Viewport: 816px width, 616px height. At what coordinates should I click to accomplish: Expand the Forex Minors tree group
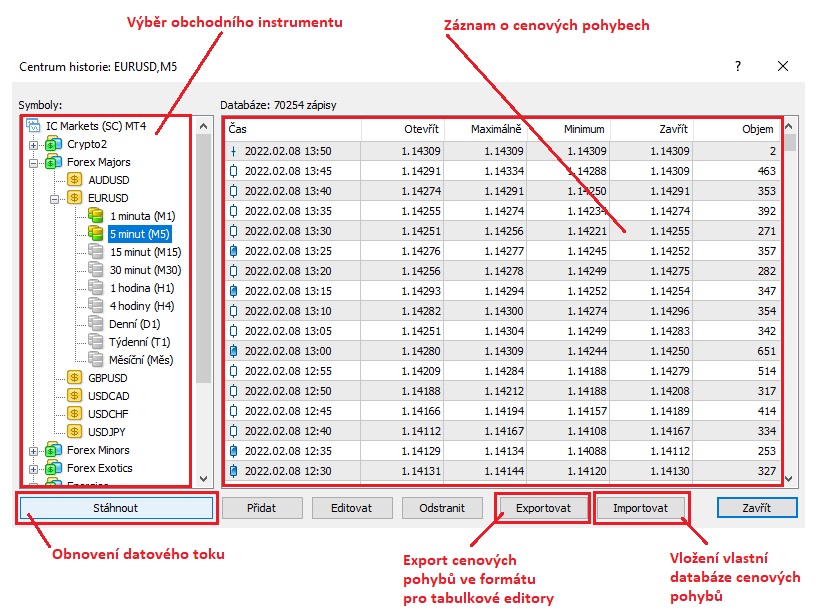point(33,450)
